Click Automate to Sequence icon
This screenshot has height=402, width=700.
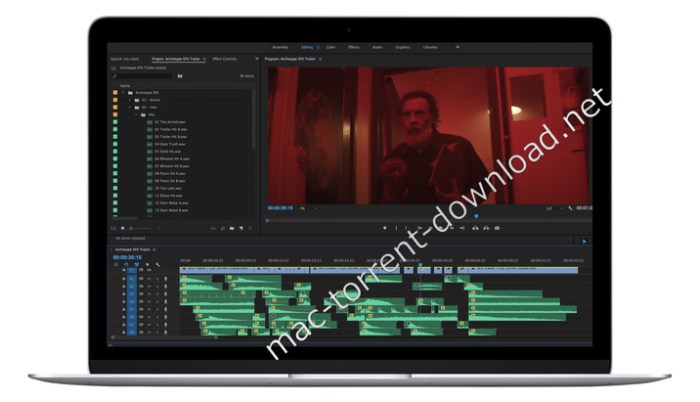(213, 228)
